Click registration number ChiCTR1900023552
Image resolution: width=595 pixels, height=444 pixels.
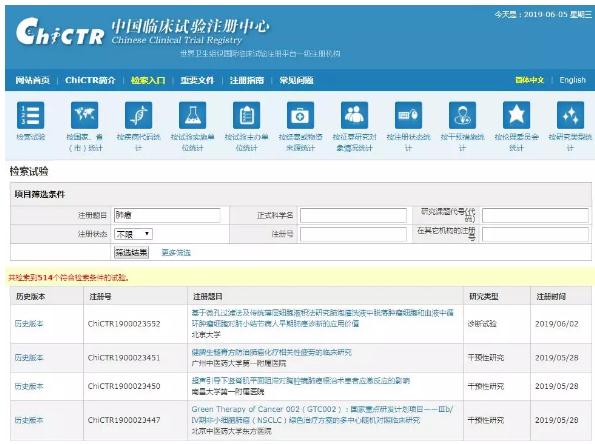(124, 324)
